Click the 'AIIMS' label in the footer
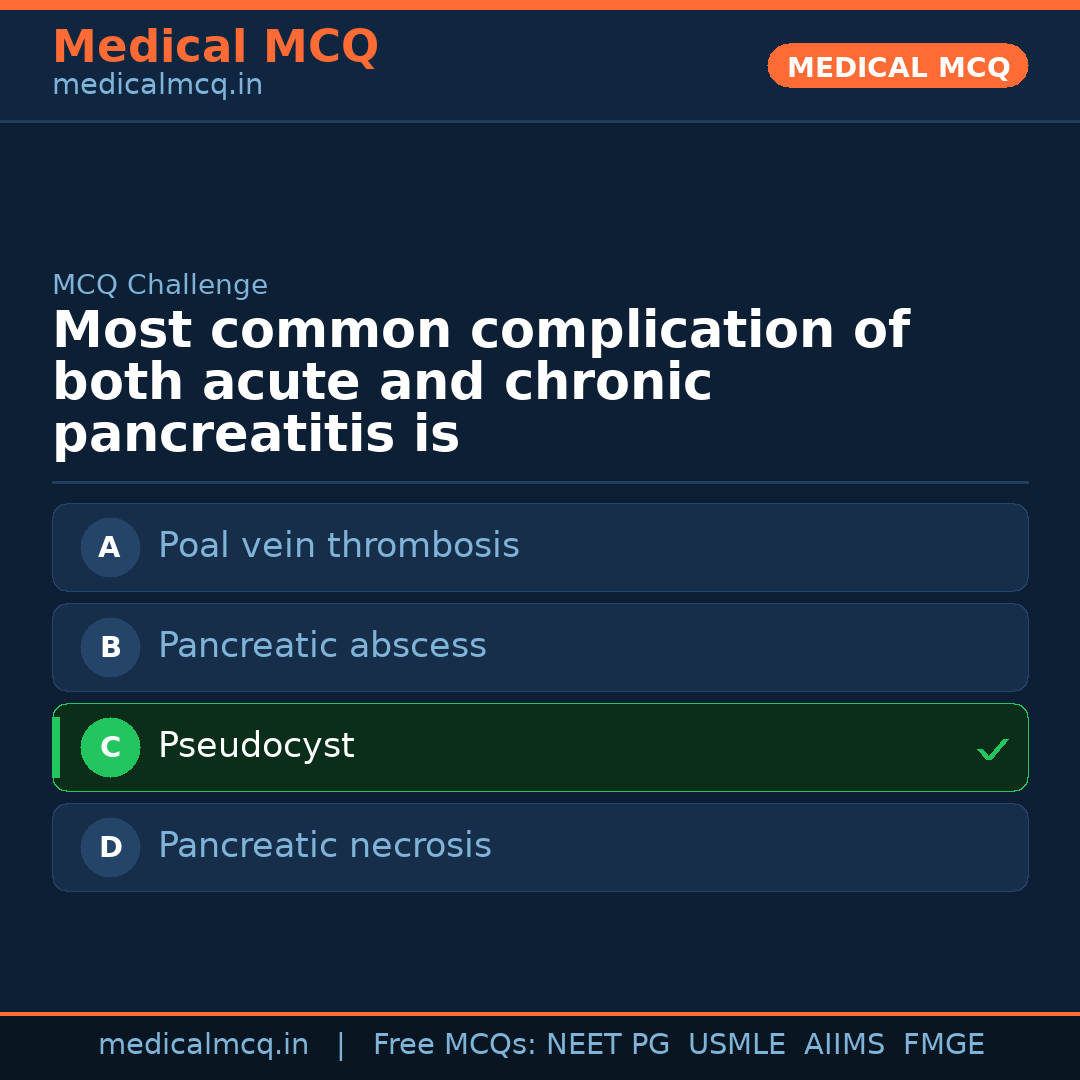The width and height of the screenshot is (1080, 1080). tap(845, 1044)
